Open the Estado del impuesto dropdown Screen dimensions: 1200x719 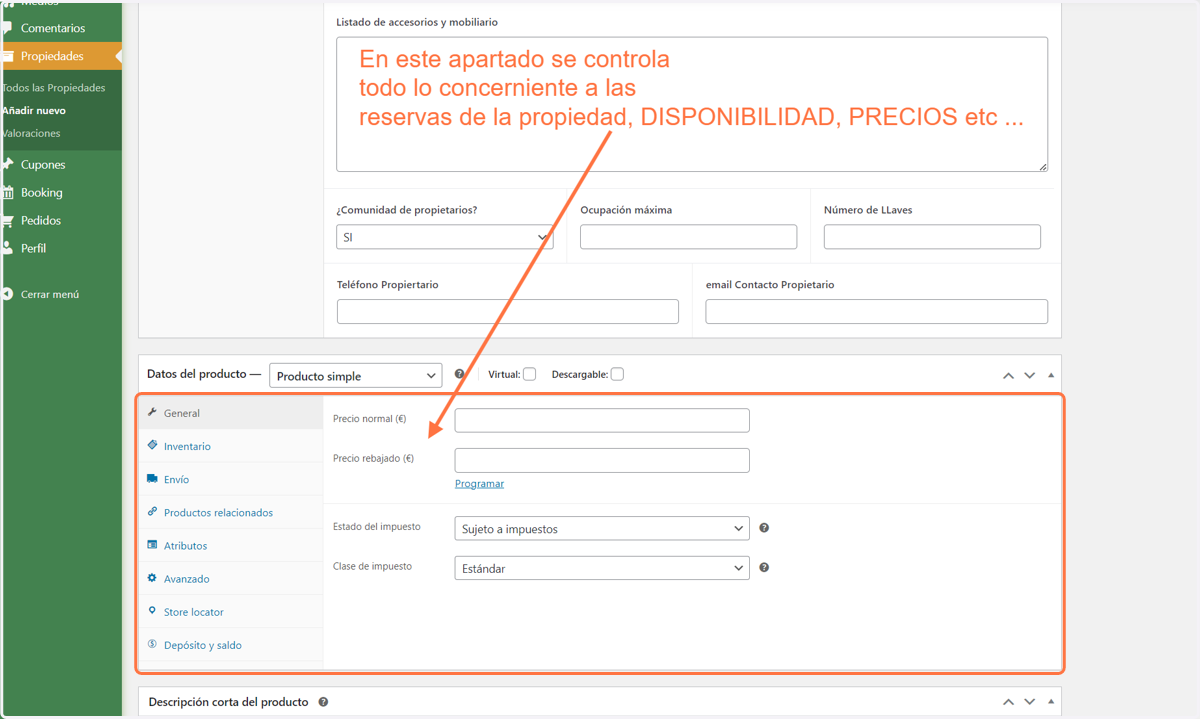[602, 528]
